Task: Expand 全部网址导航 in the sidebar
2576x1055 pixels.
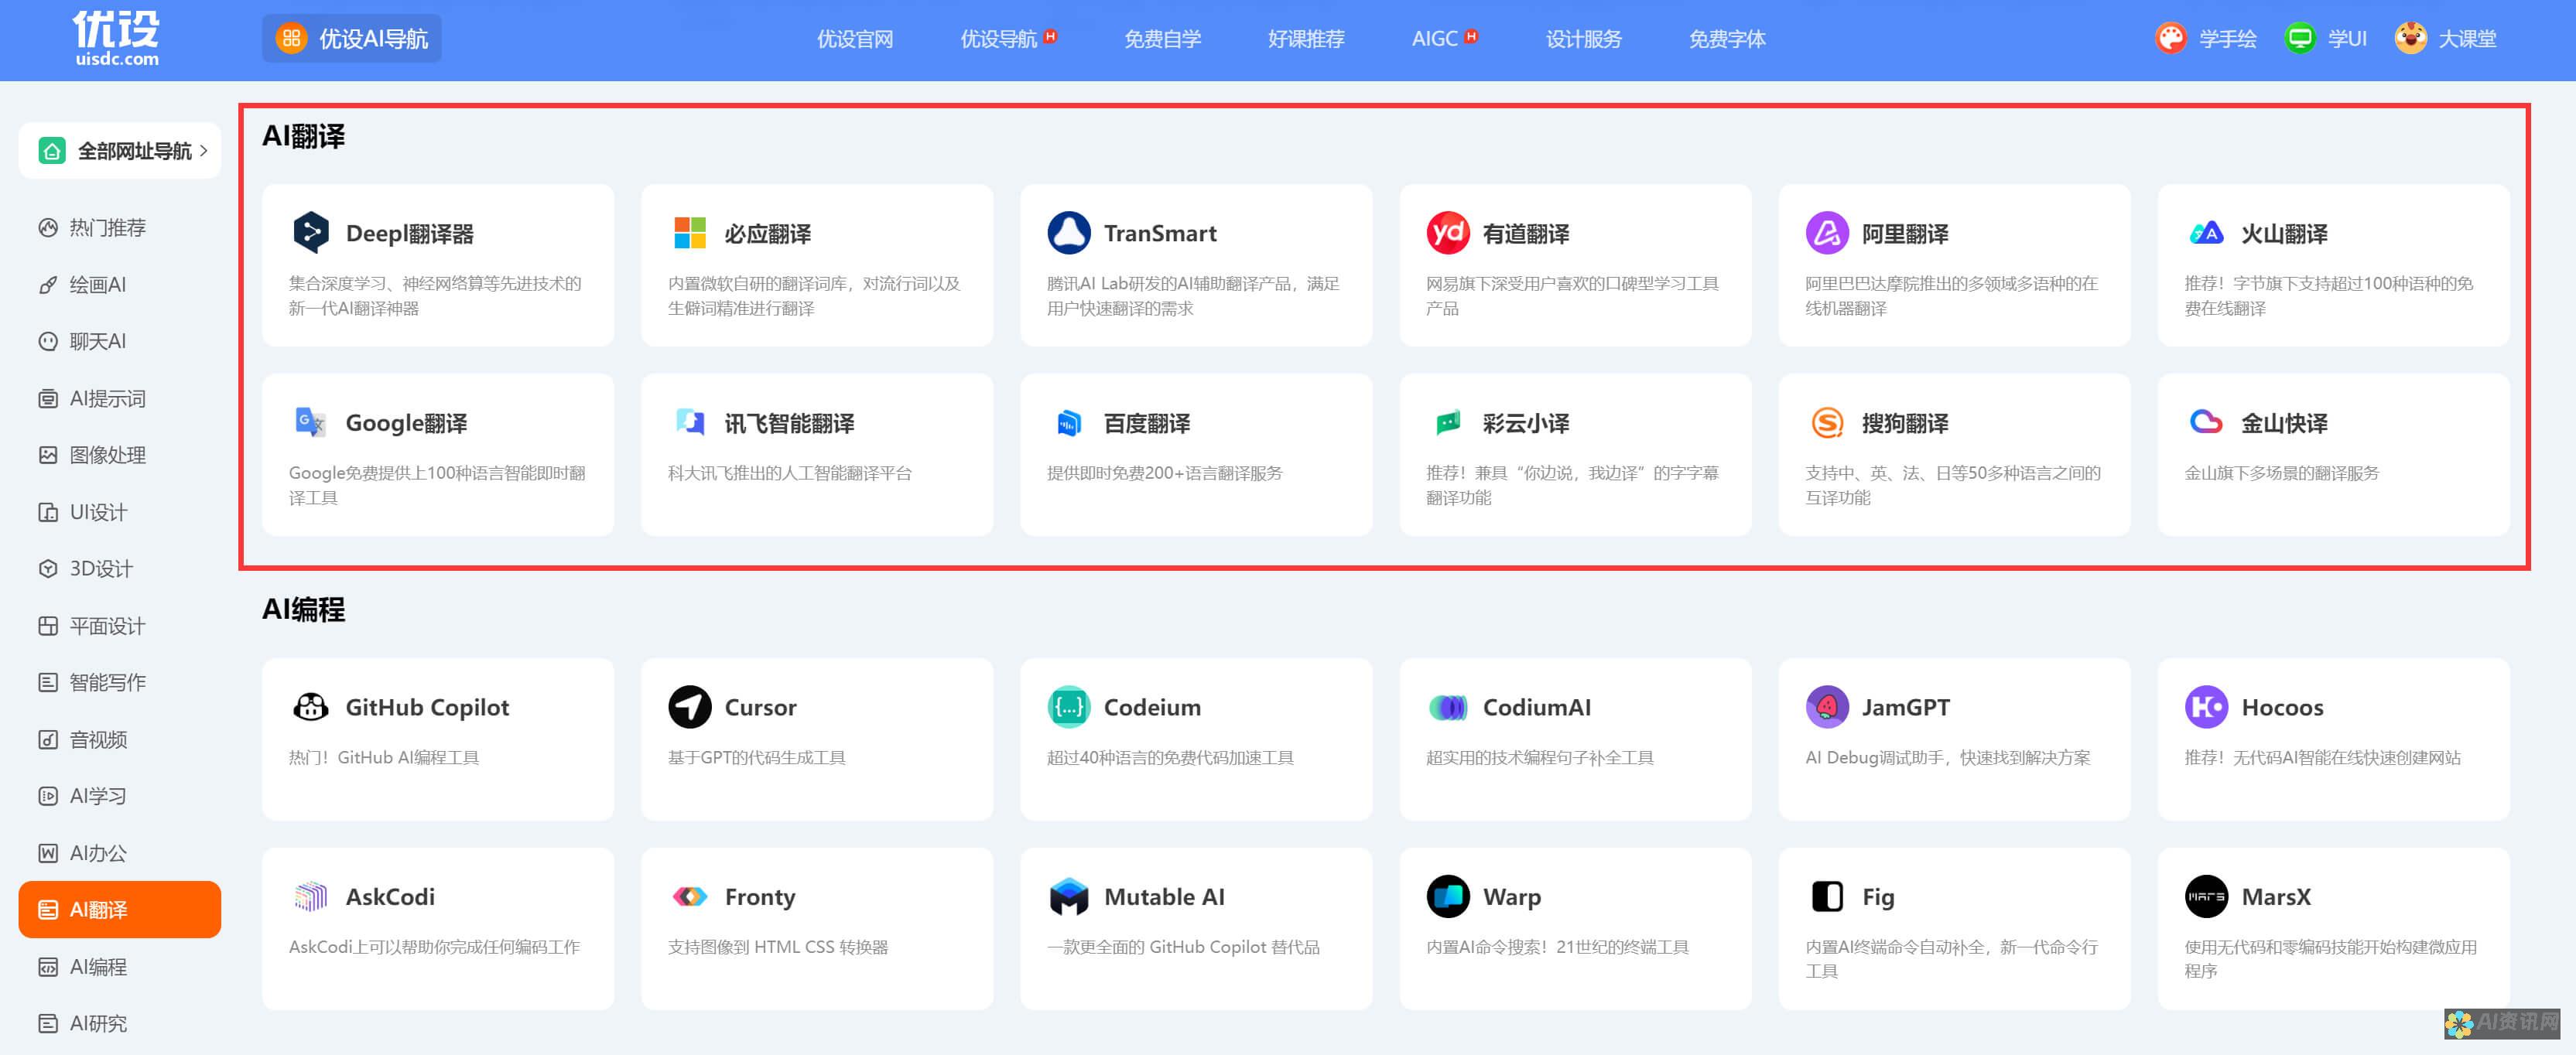Action: 120,150
